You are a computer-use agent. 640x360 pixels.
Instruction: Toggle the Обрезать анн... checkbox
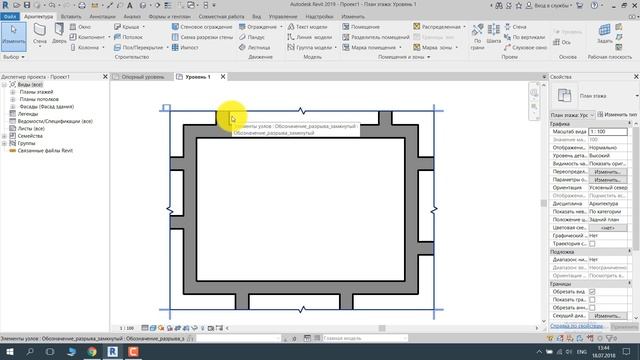592,308
